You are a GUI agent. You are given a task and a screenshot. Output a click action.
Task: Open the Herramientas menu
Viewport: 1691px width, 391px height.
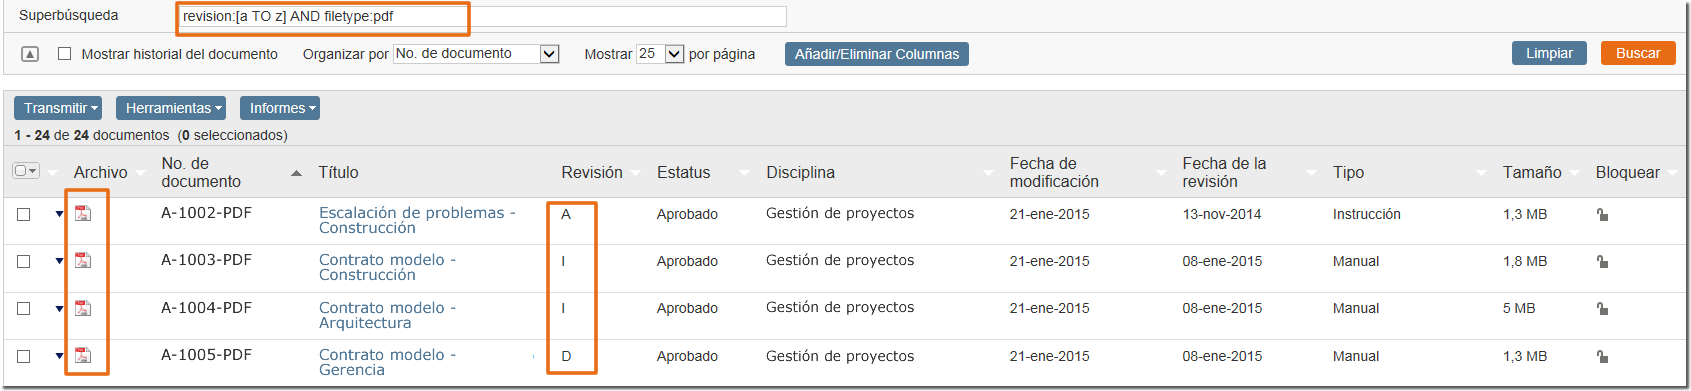[x=172, y=108]
